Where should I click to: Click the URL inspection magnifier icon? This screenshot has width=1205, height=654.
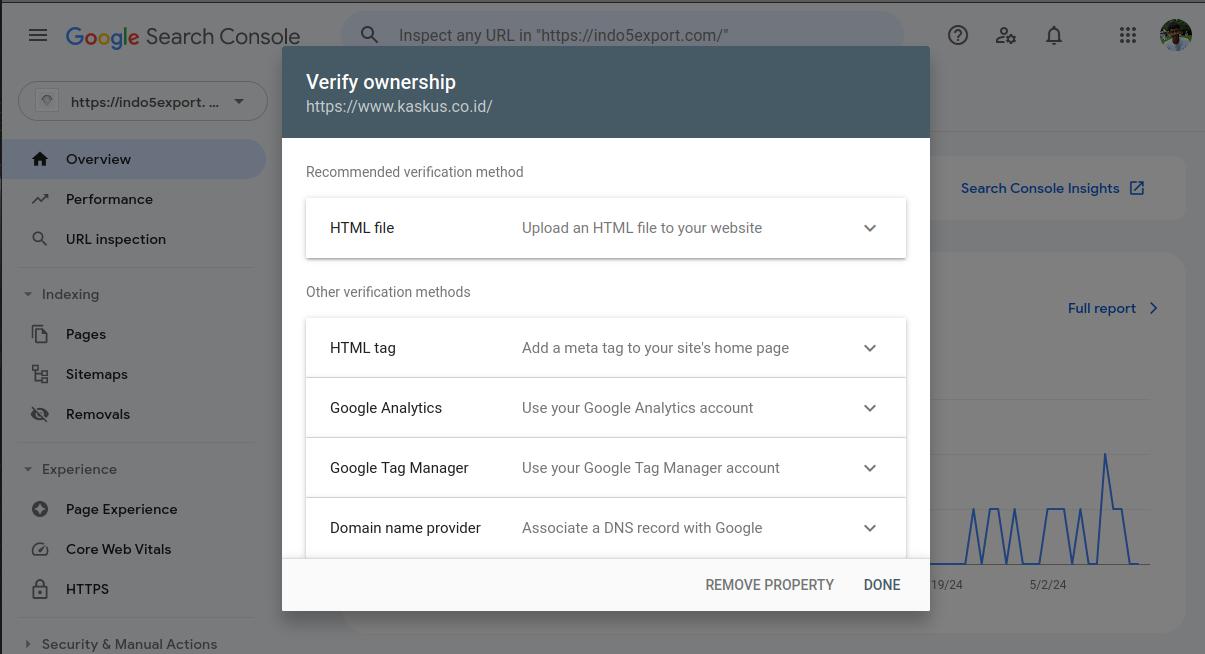pyautogui.click(x=40, y=239)
